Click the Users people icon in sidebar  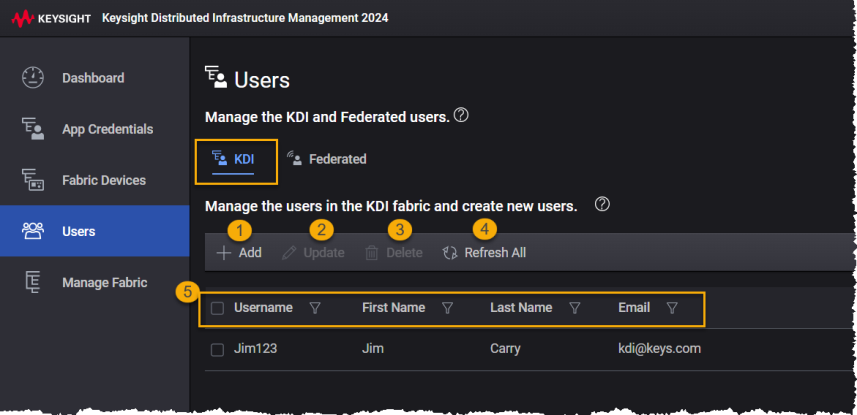pyautogui.click(x=33, y=231)
